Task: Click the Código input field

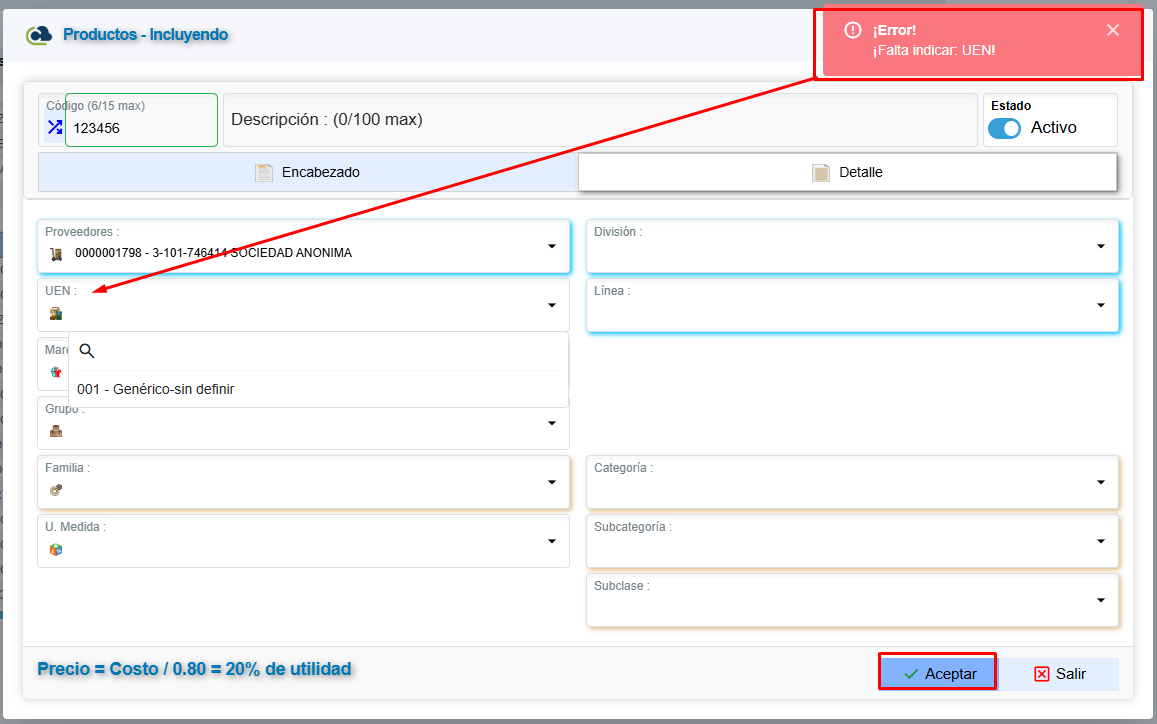Action: click(141, 120)
